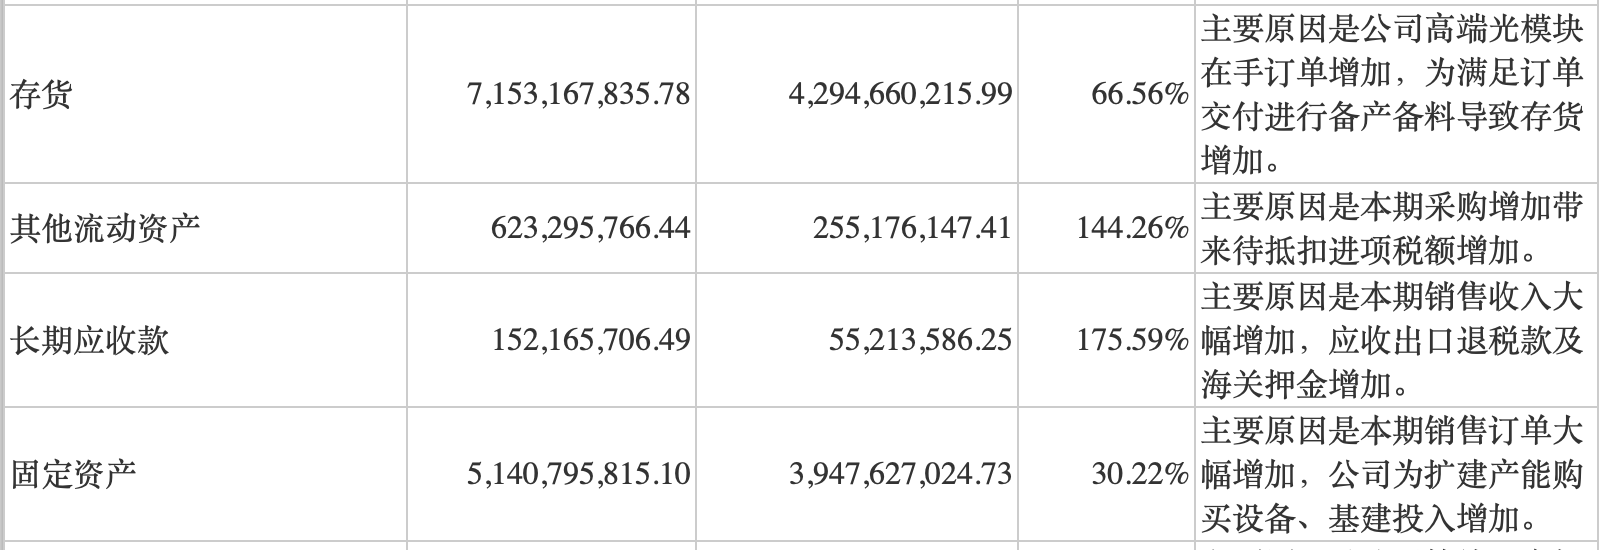Click the explanation about 高端光模块 orders
Screen dimensions: 1602x550
pyautogui.click(x=1392, y=95)
